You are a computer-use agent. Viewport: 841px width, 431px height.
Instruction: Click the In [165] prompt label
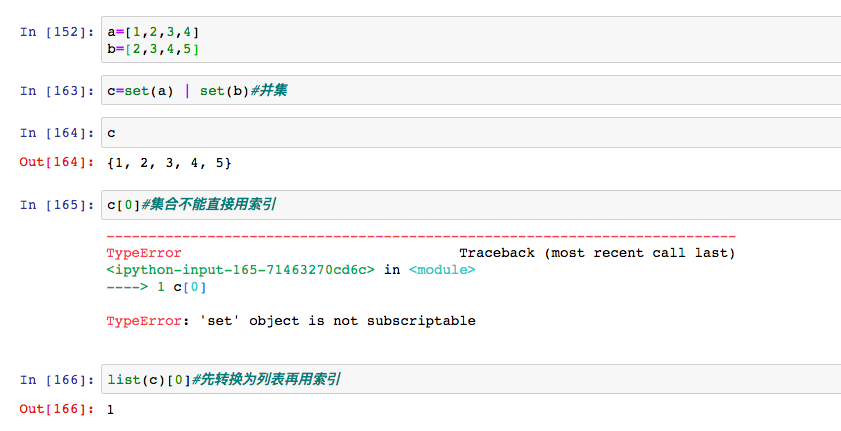(x=56, y=205)
